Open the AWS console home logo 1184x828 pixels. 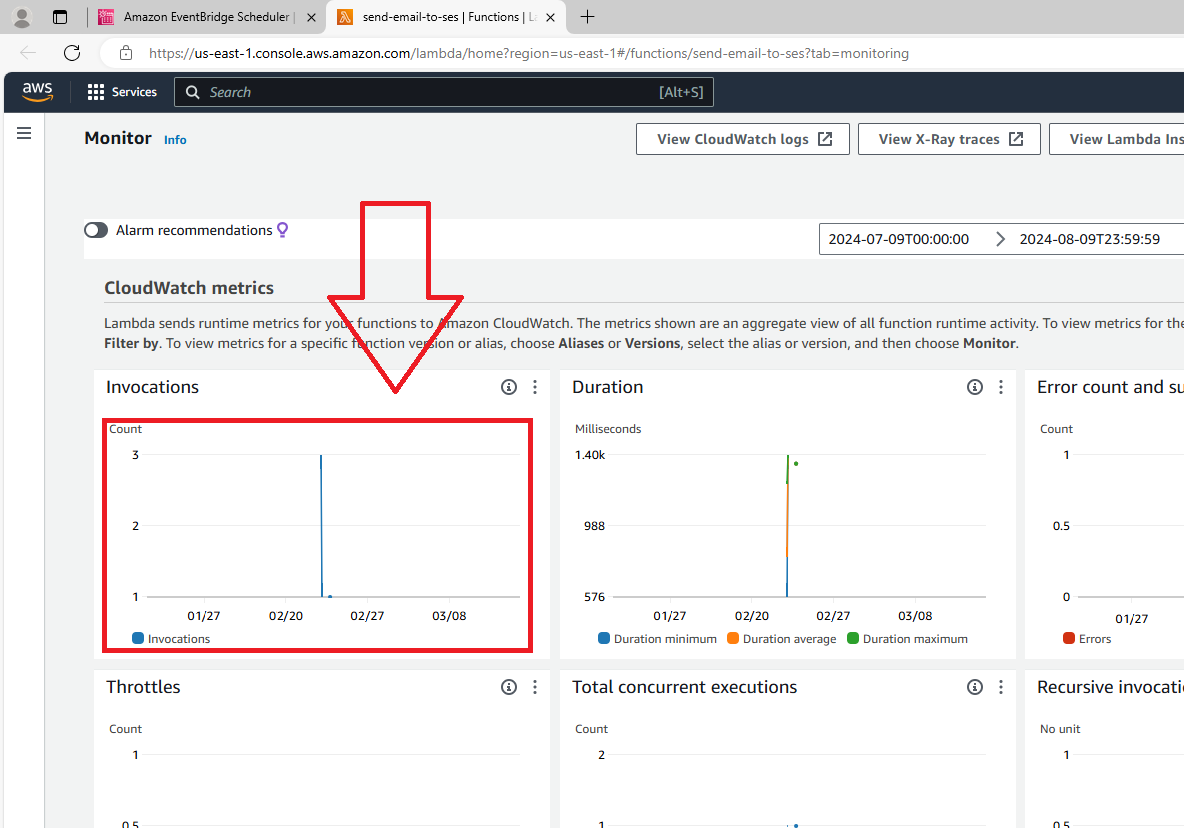point(37,92)
